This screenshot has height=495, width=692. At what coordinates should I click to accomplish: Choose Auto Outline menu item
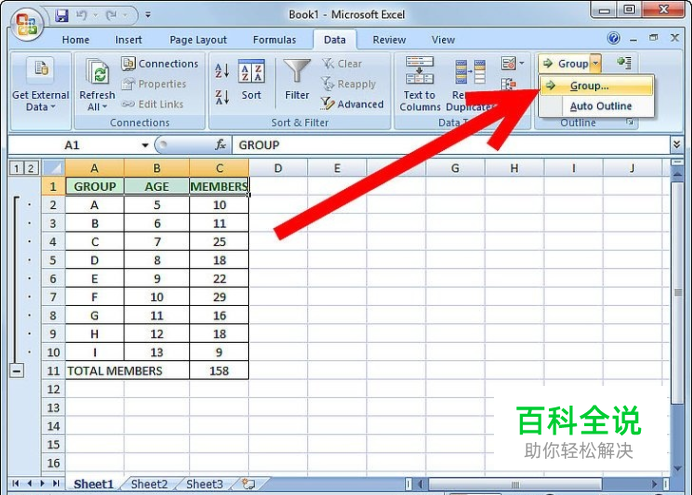(596, 106)
